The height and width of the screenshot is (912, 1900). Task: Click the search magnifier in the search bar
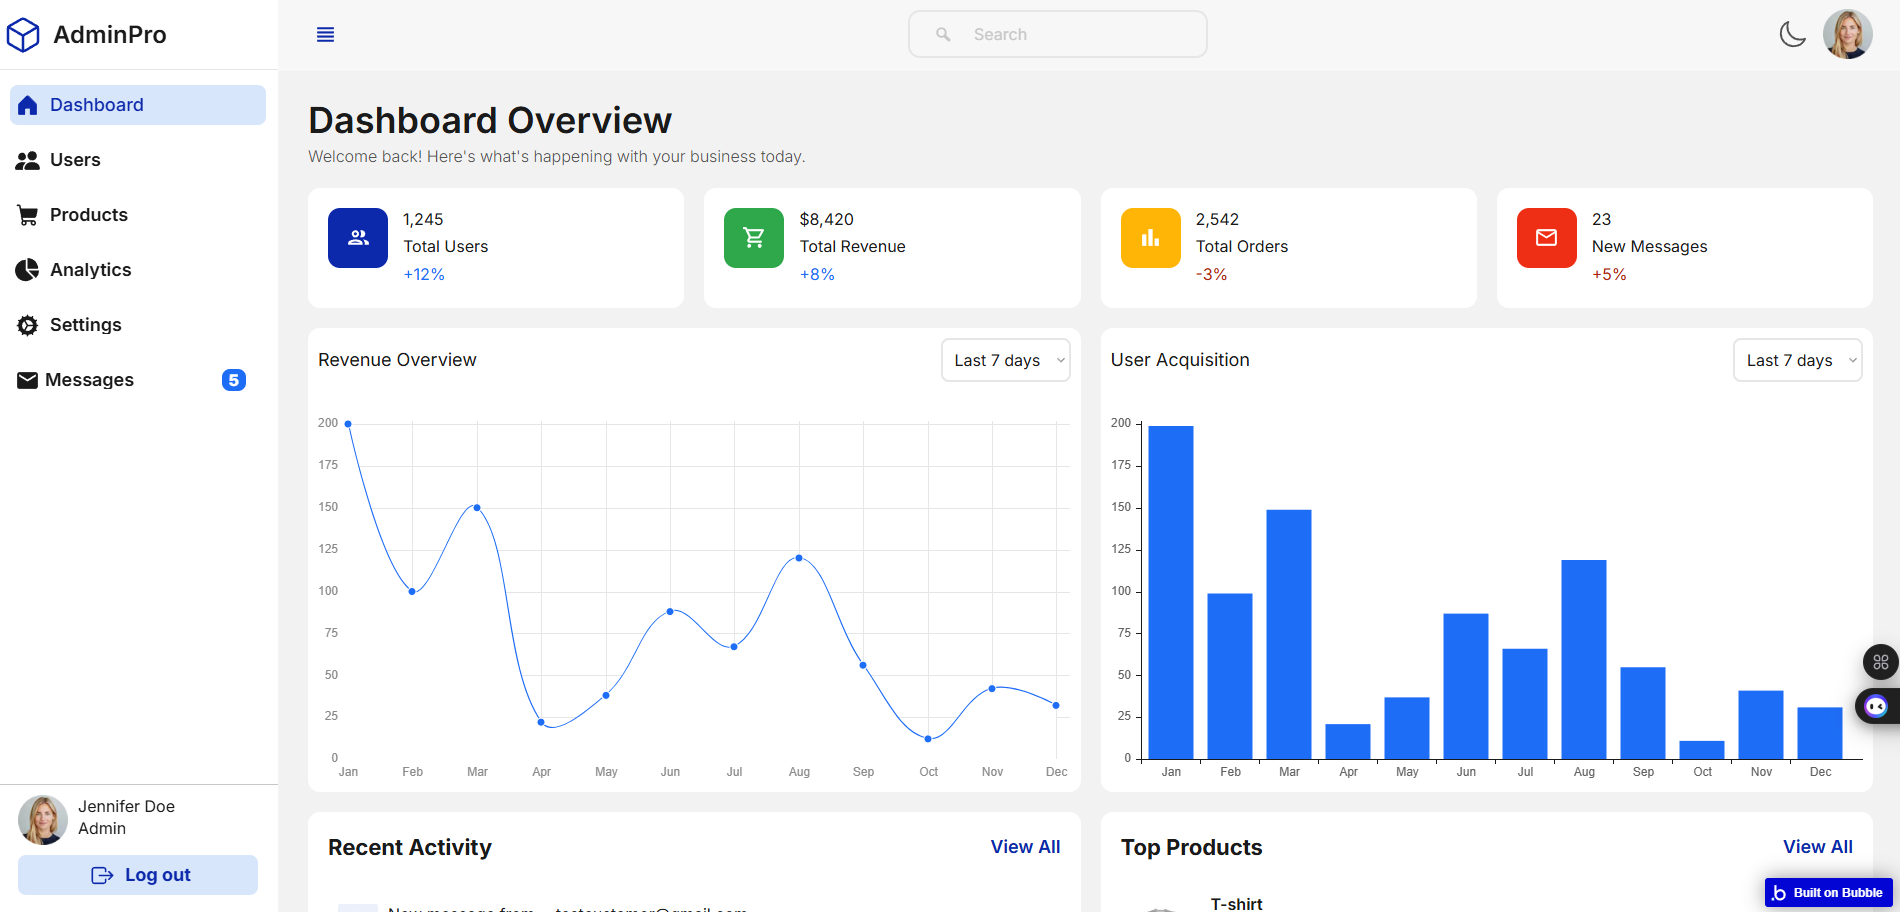[x=941, y=33]
